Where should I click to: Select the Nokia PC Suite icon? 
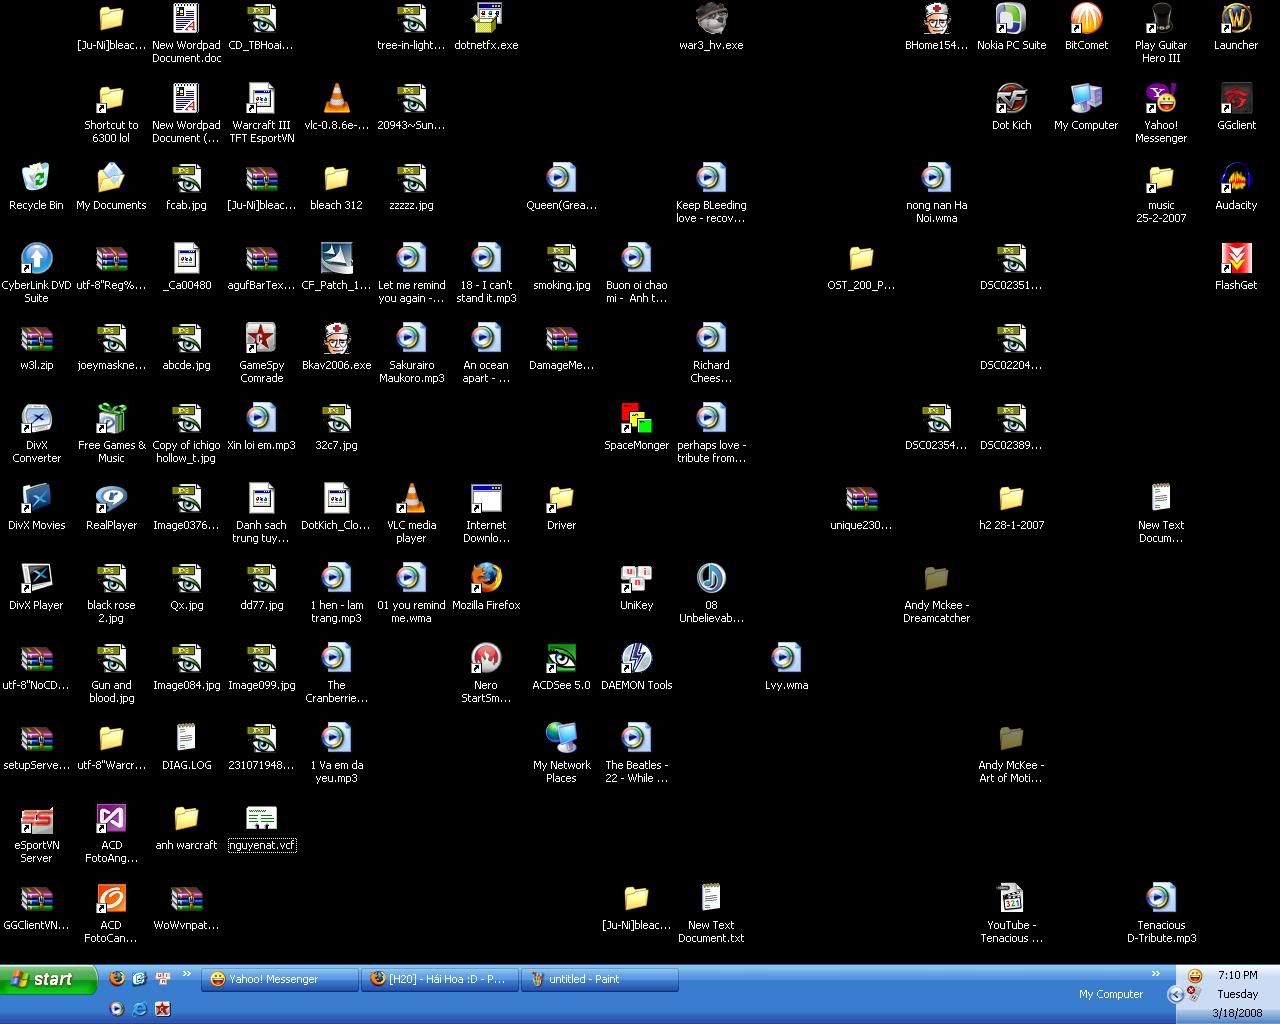pyautogui.click(x=1011, y=26)
